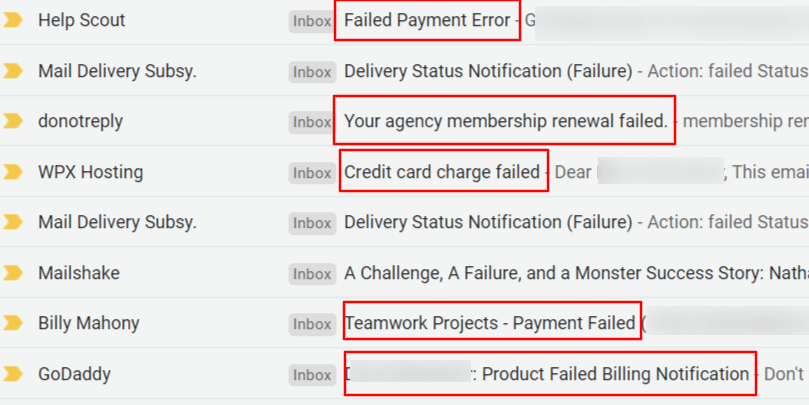Click importance marker next to Billy Mahony
This screenshot has height=405, width=809.
click(13, 323)
